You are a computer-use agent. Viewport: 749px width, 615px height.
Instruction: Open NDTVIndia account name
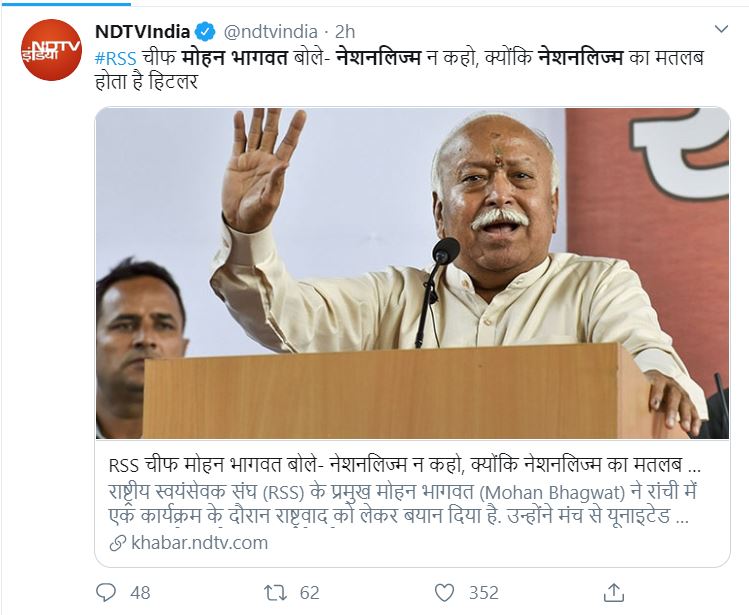click(x=142, y=32)
